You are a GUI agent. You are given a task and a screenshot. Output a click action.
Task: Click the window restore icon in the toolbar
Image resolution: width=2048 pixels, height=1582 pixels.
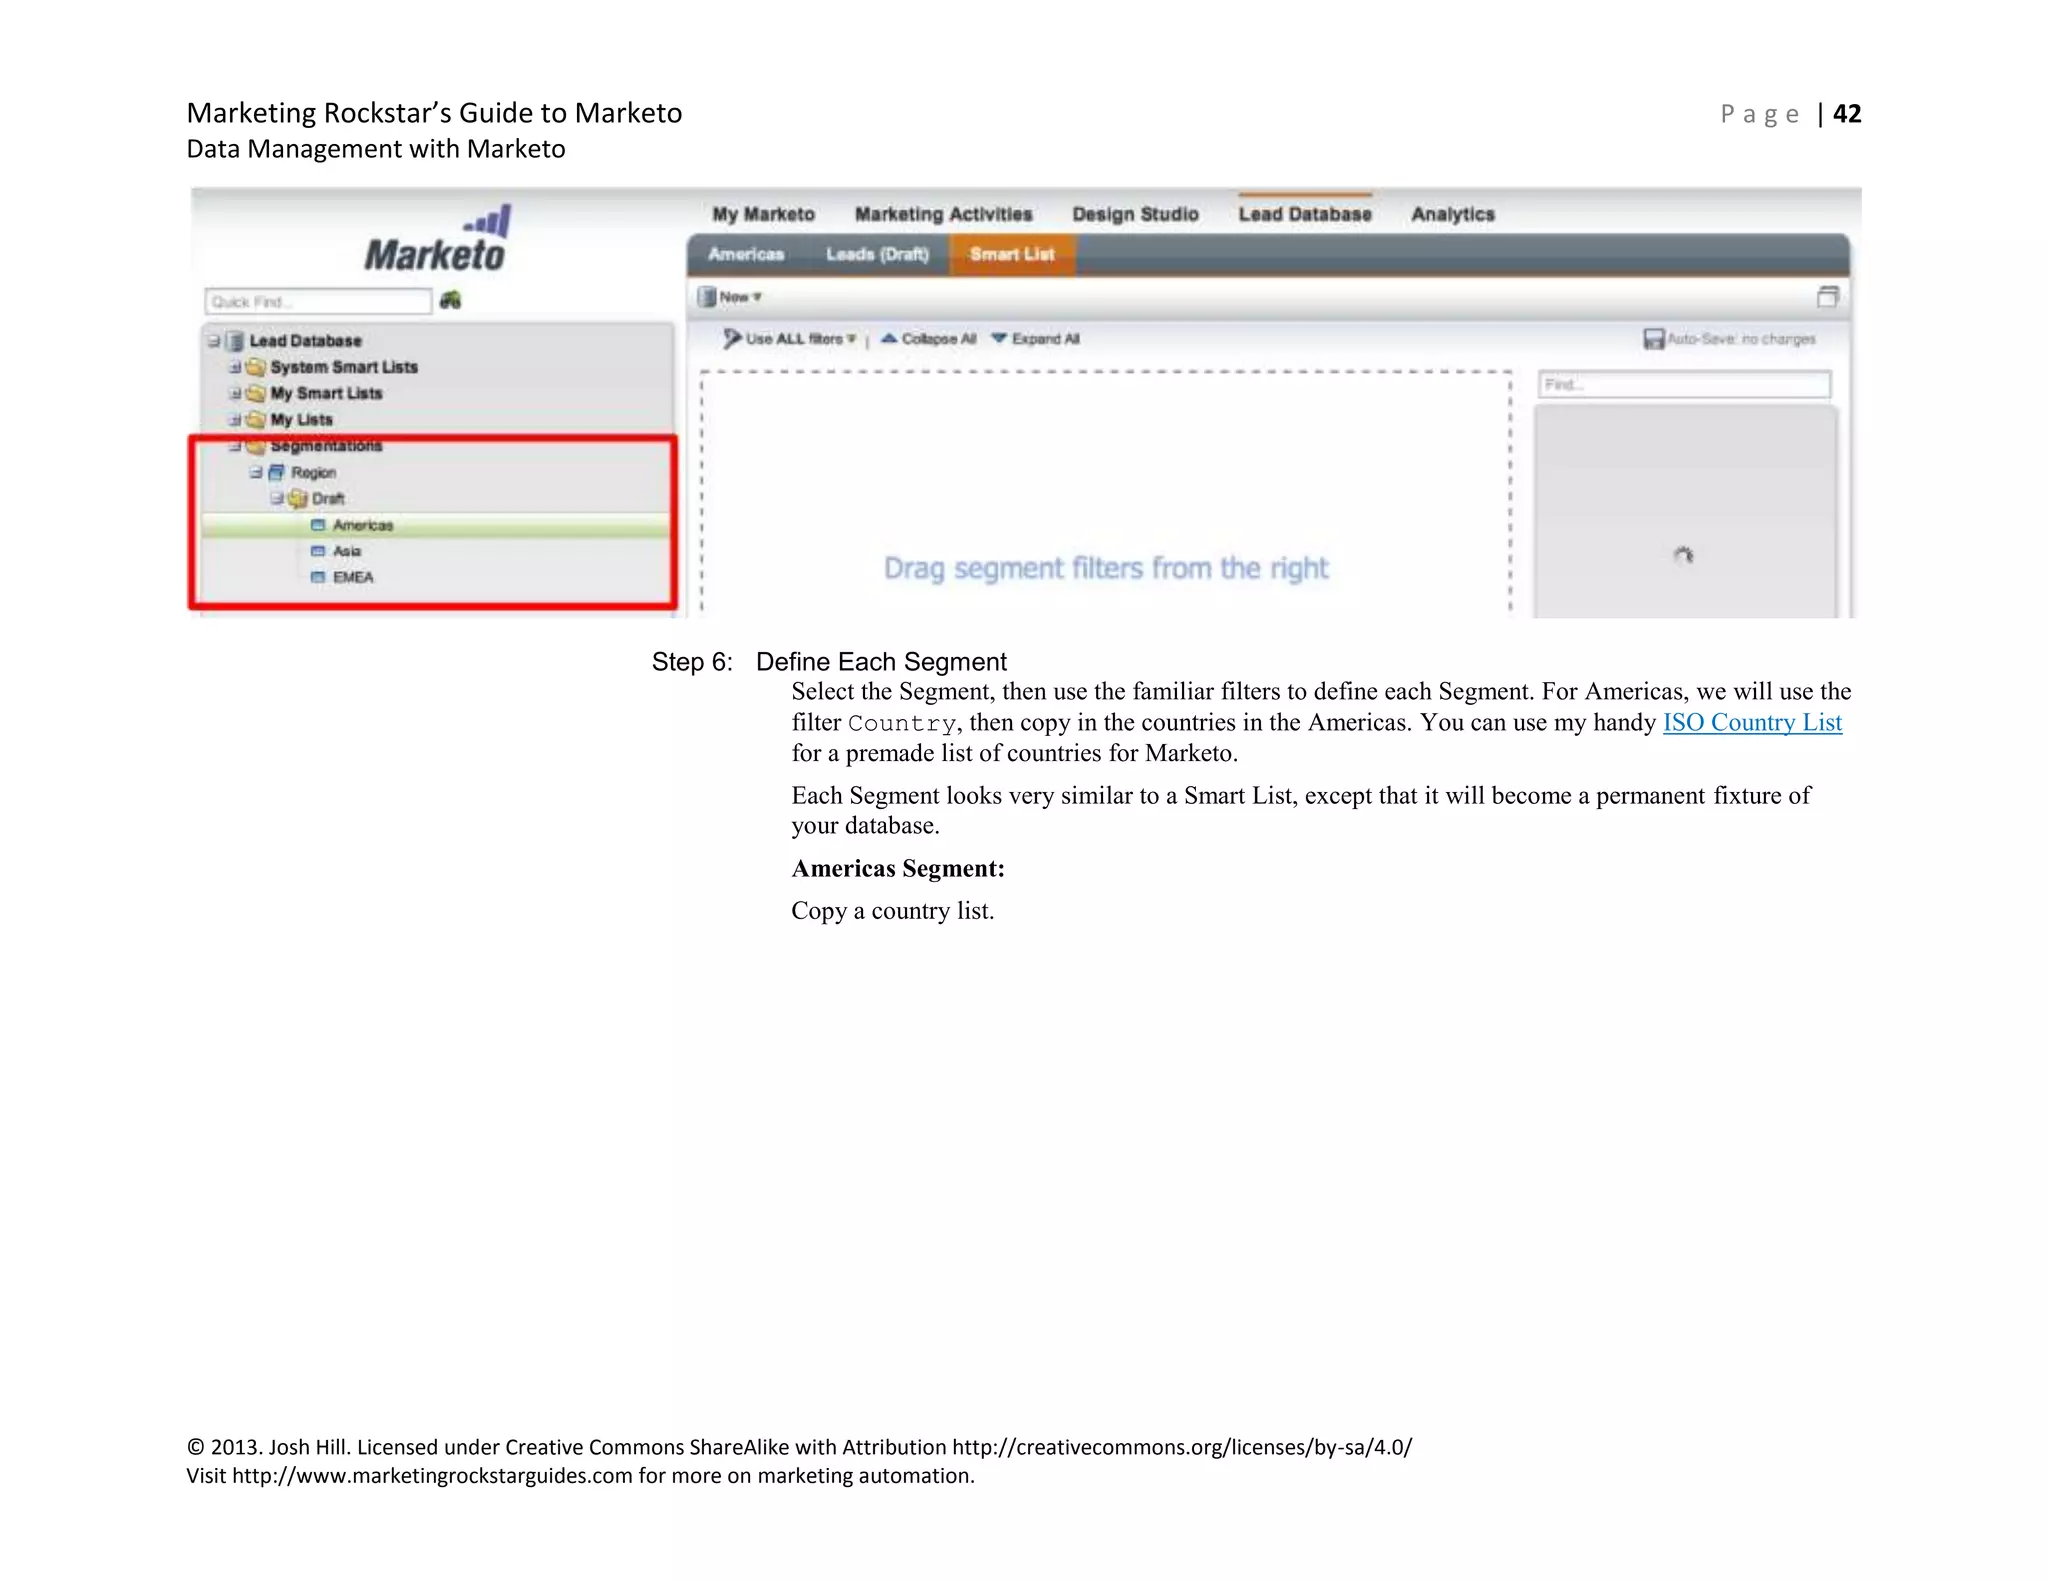click(1827, 297)
